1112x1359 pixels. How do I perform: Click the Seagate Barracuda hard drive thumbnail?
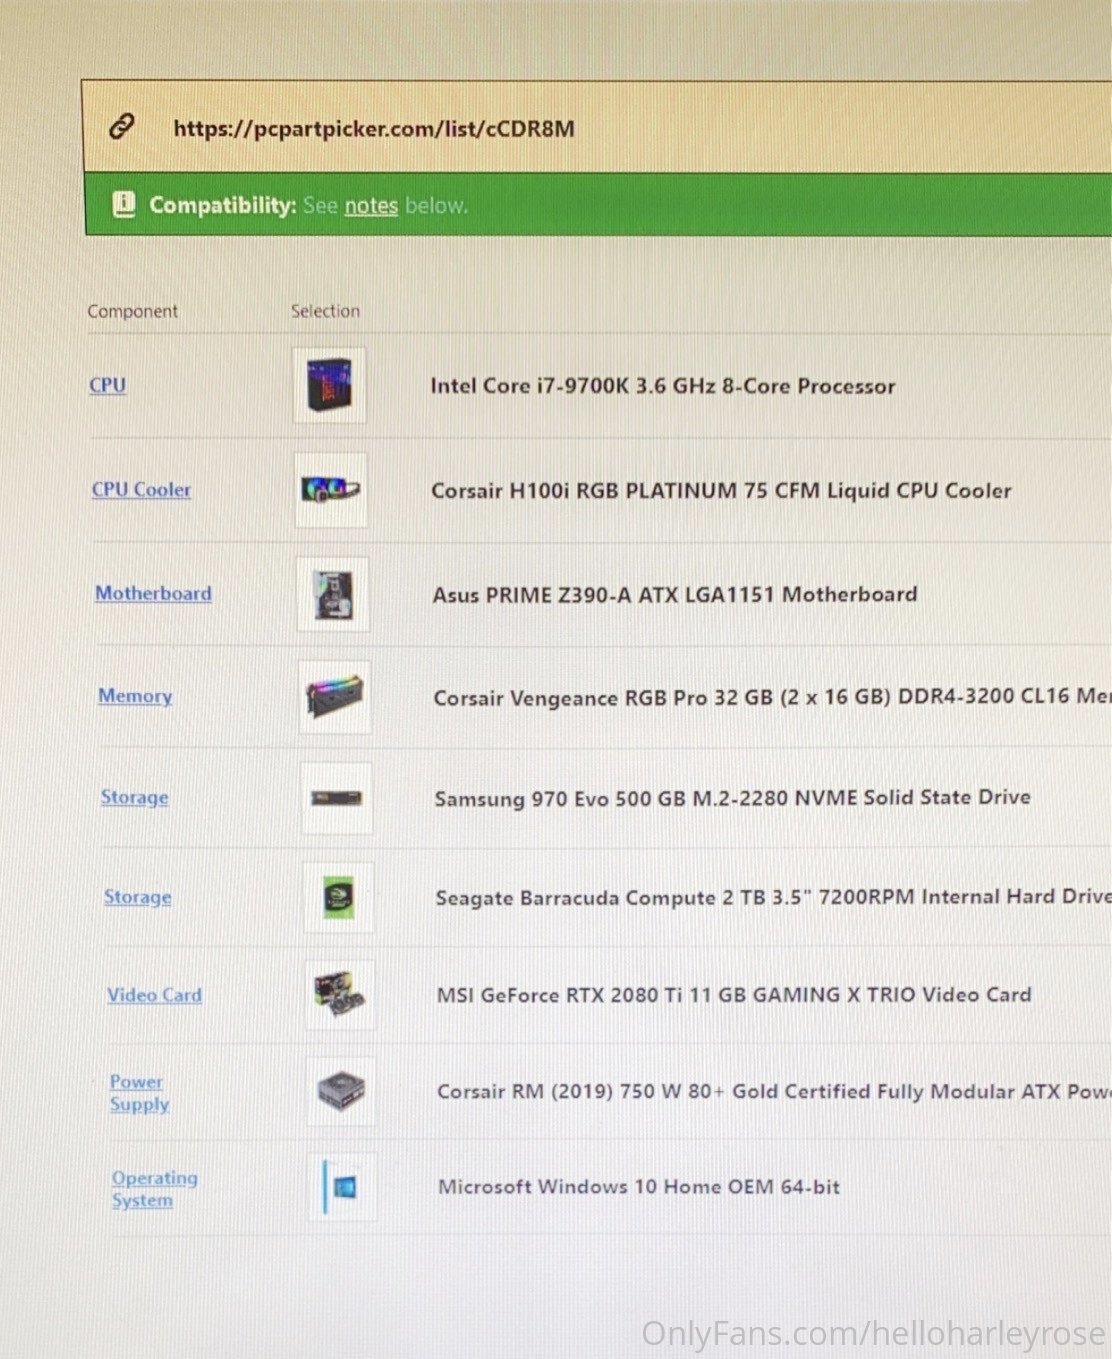click(339, 898)
